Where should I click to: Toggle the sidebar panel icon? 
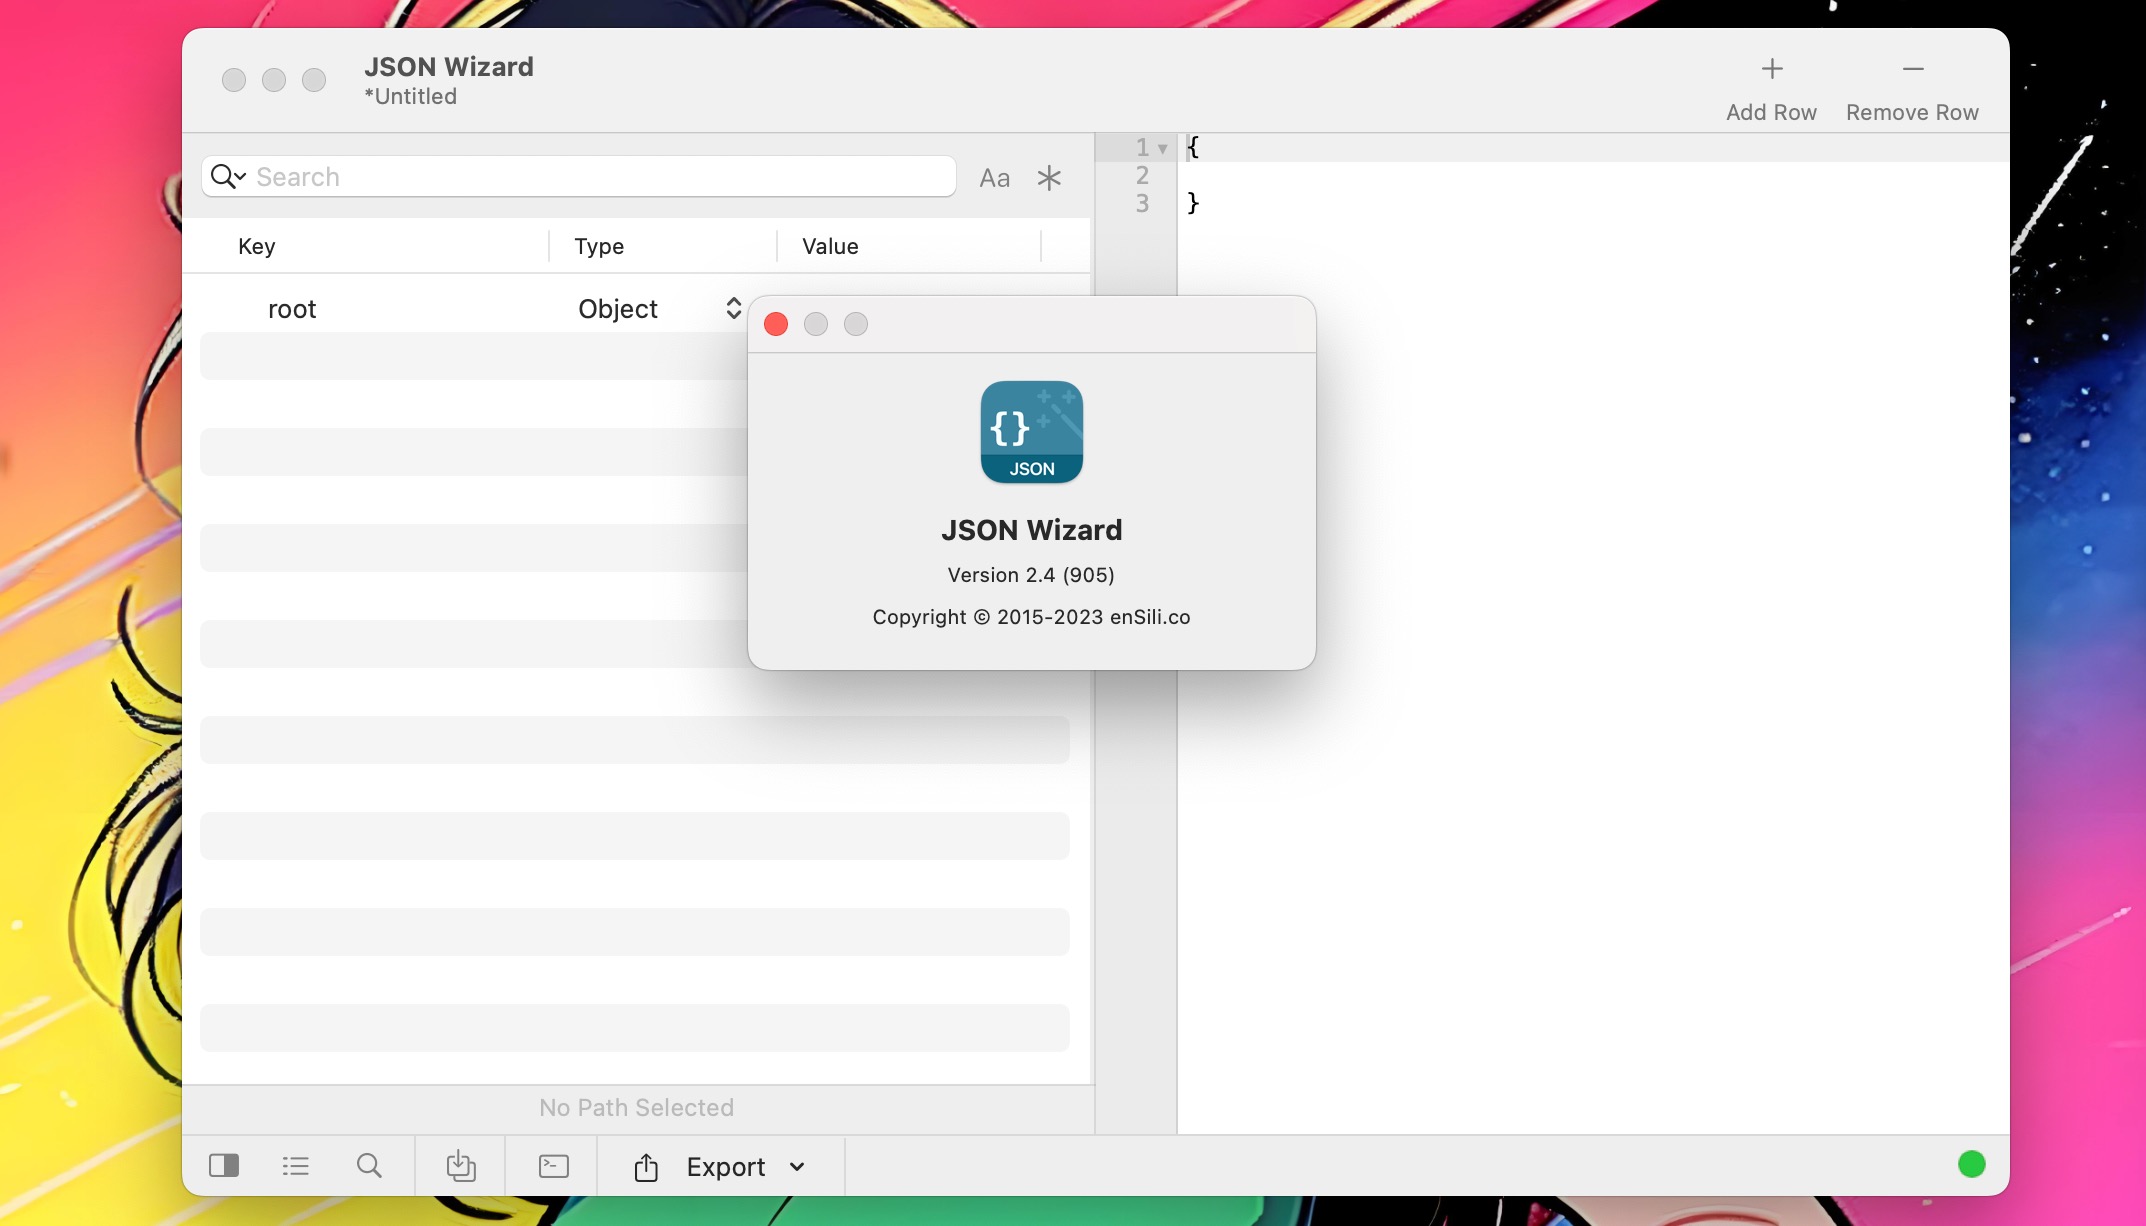pos(224,1166)
